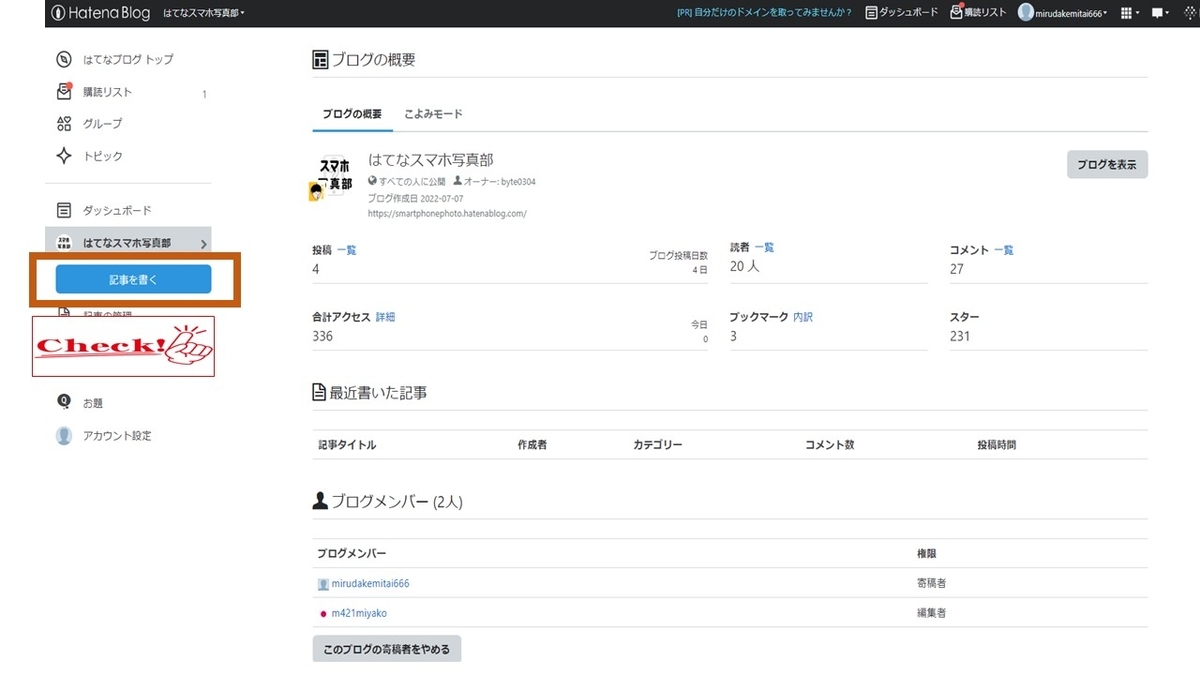Screen dimensions: 1200x675
Task: Switch to the こよみモード tab
Action: 433,114
